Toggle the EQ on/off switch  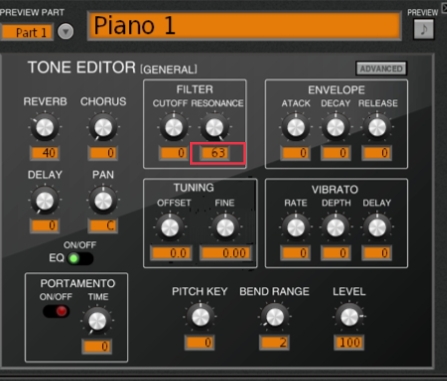click(x=80, y=258)
